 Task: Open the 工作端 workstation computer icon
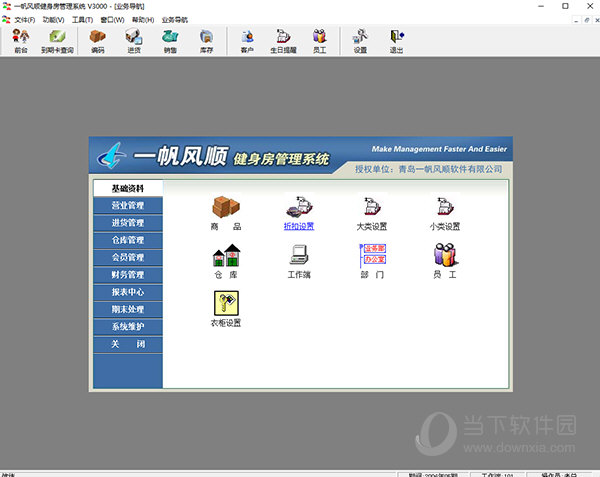299,255
